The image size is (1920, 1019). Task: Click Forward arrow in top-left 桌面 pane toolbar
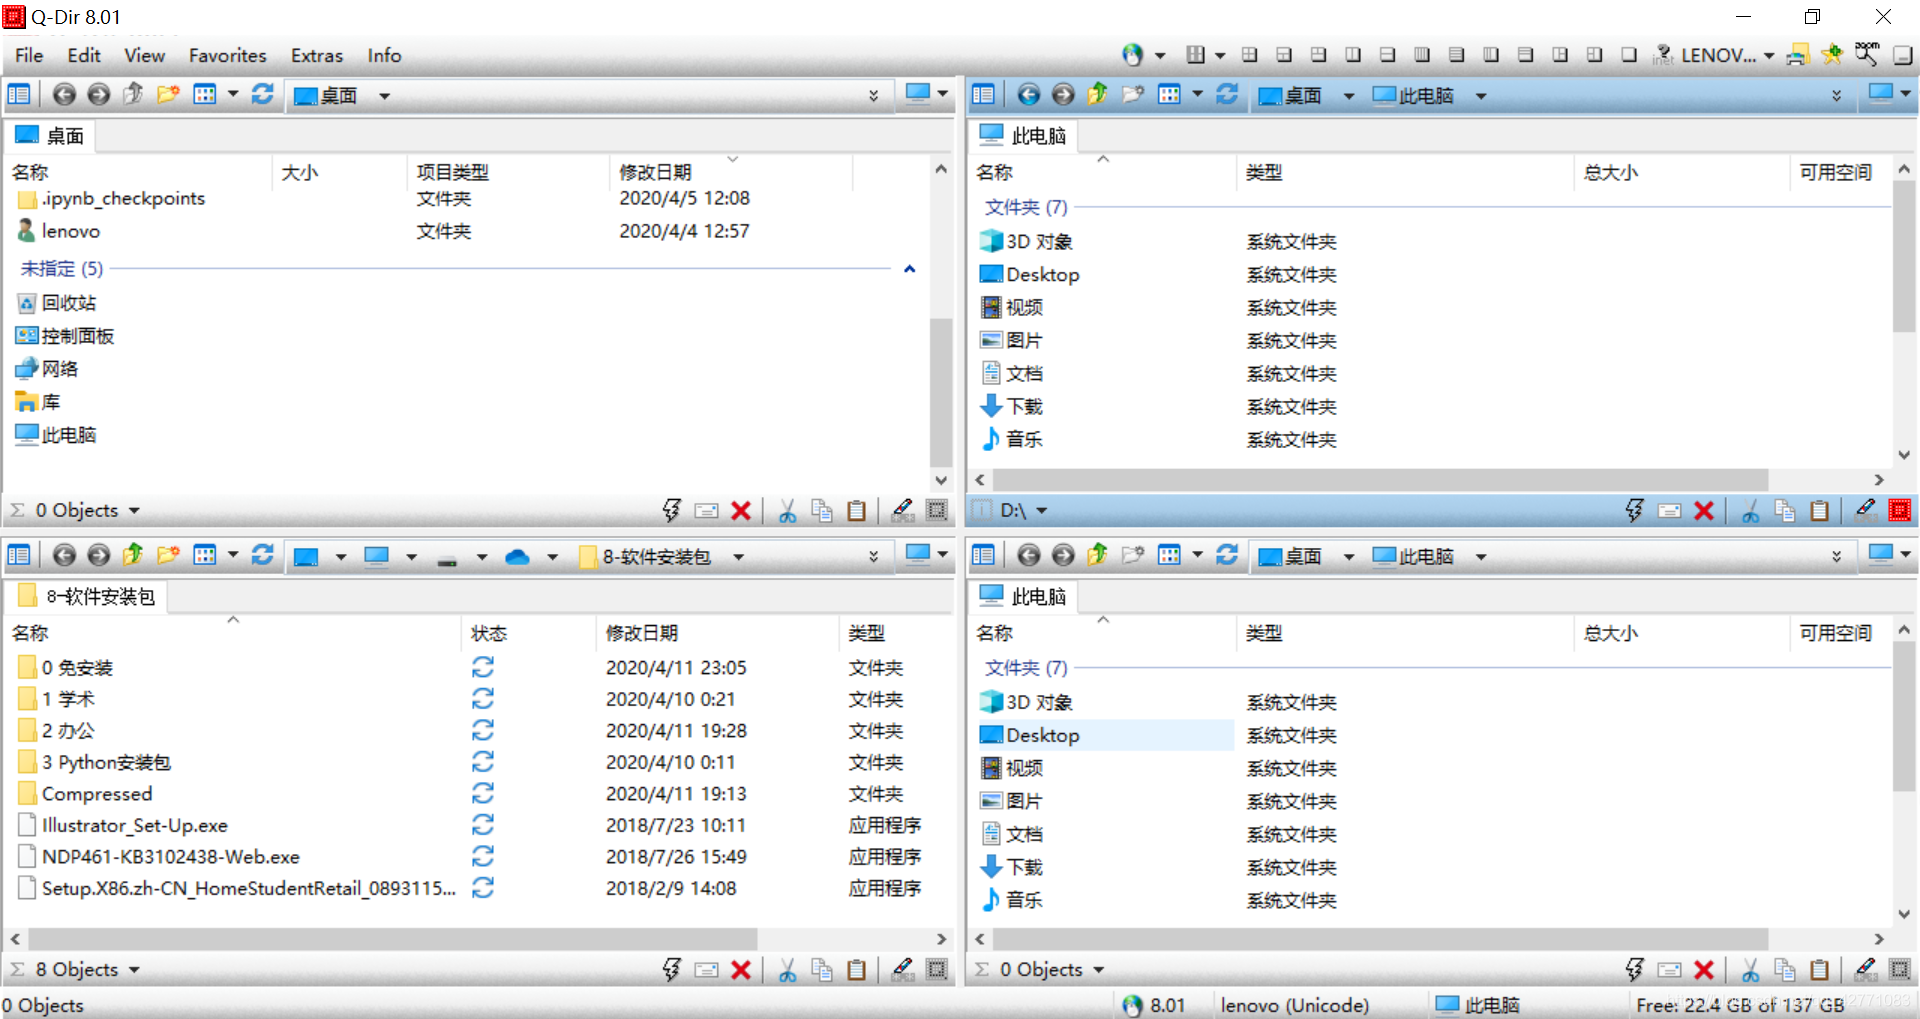pyautogui.click(x=98, y=94)
